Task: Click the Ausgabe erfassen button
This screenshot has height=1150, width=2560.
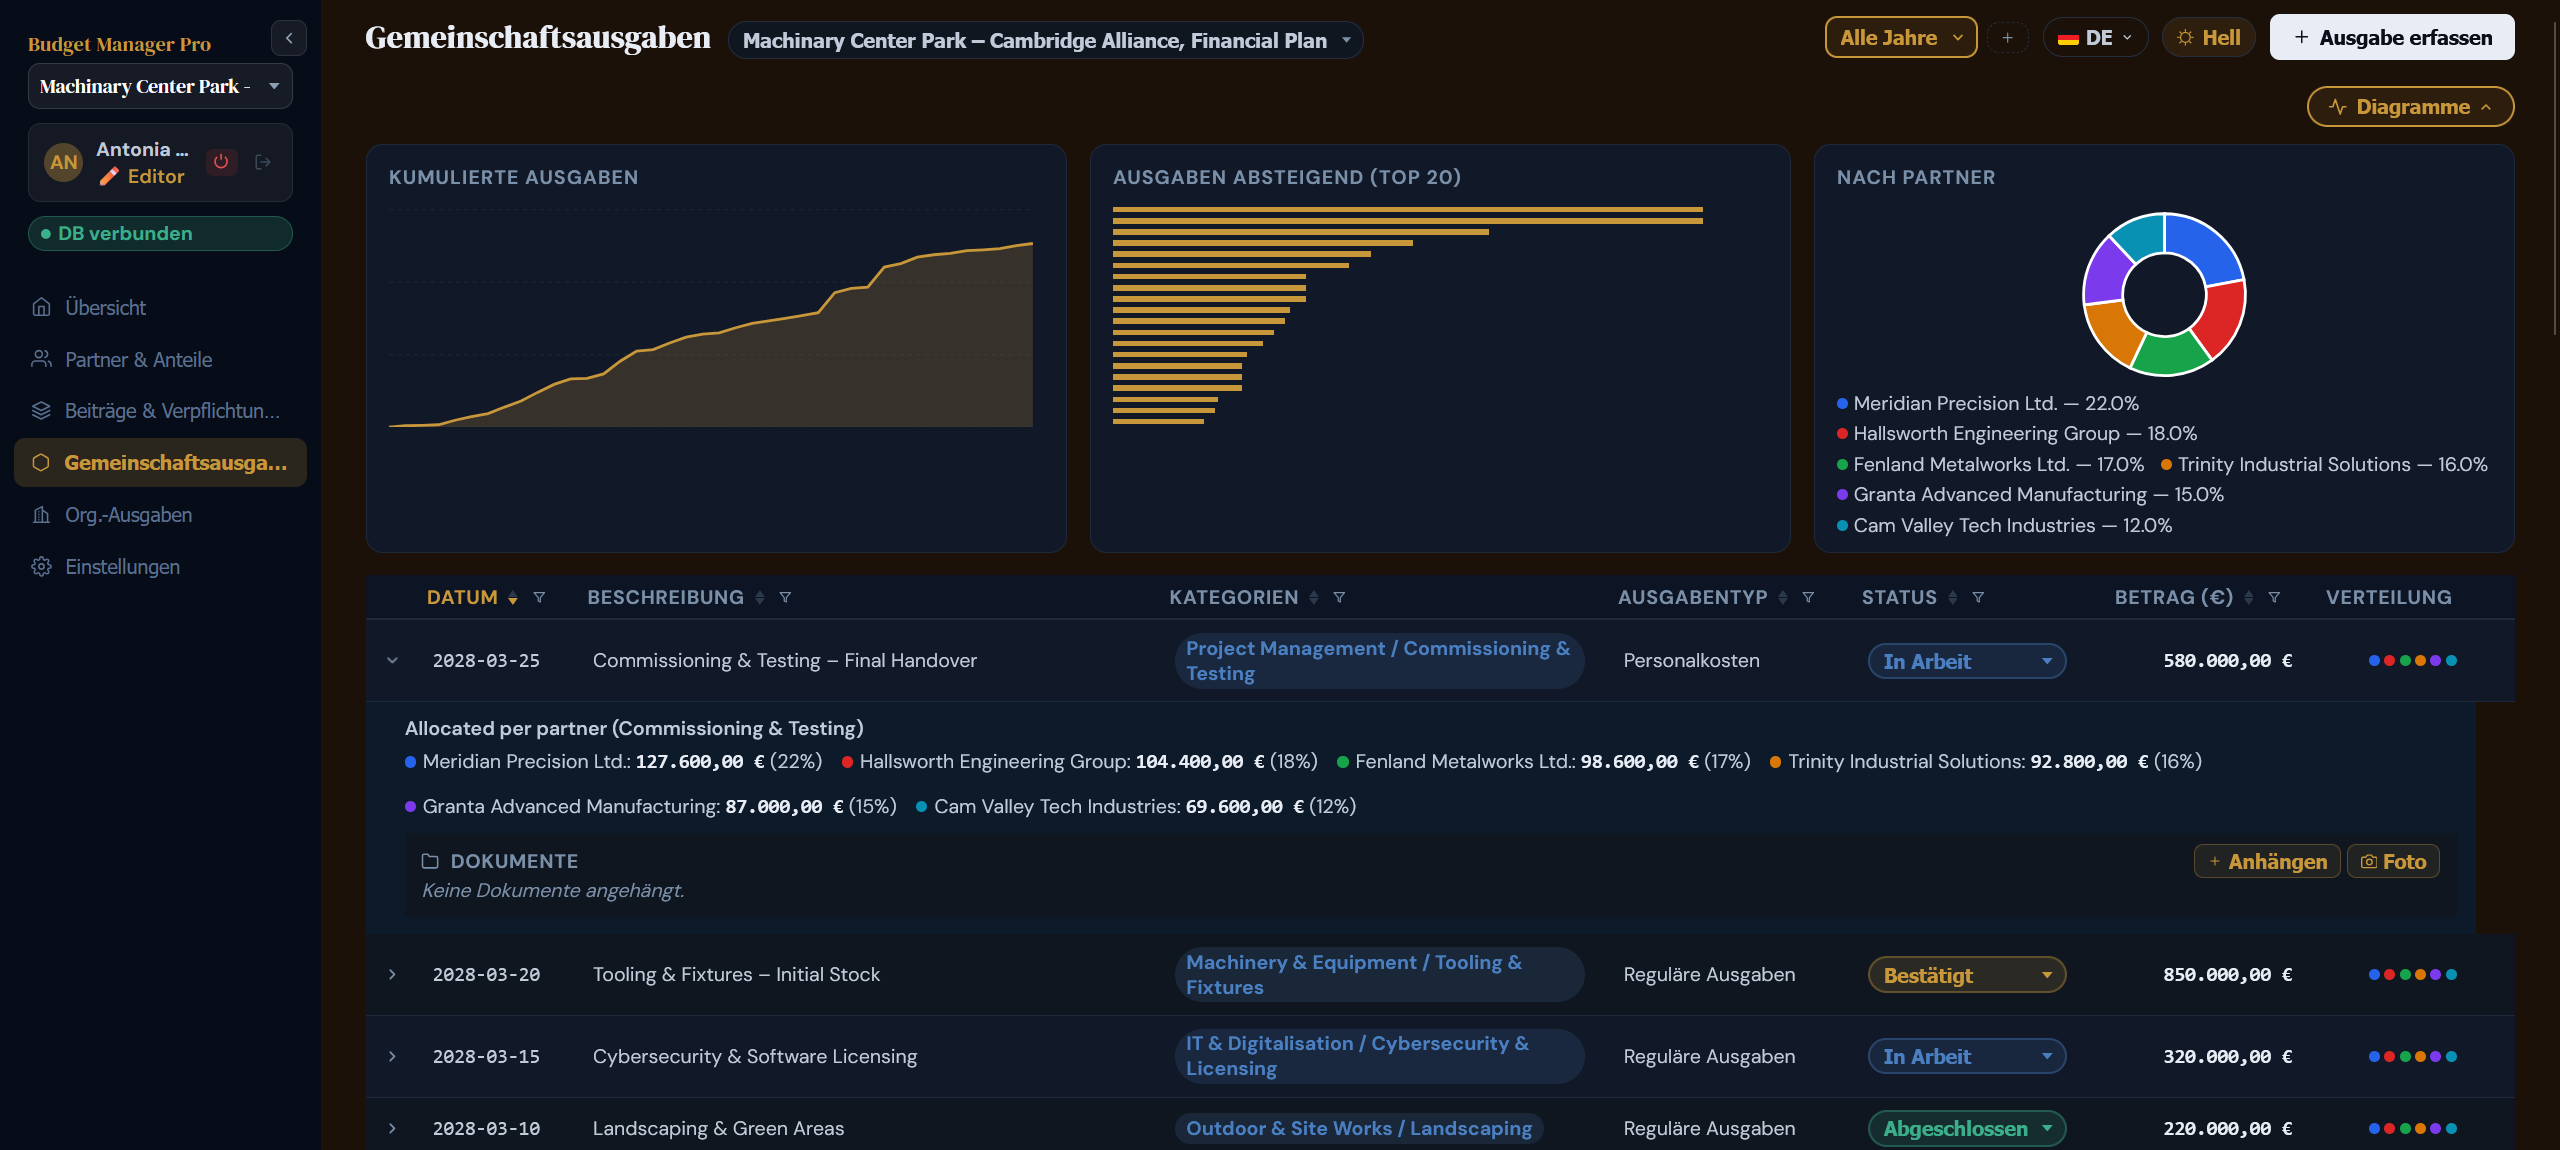Action: 2391,38
